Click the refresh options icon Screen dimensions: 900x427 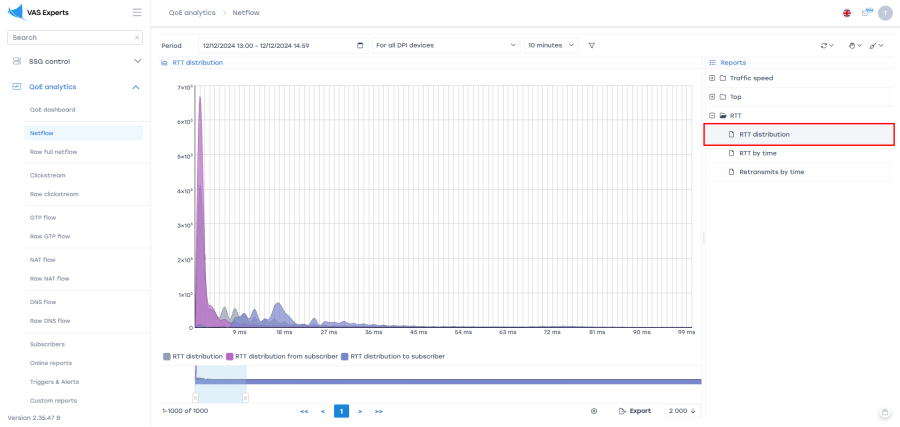click(825, 45)
